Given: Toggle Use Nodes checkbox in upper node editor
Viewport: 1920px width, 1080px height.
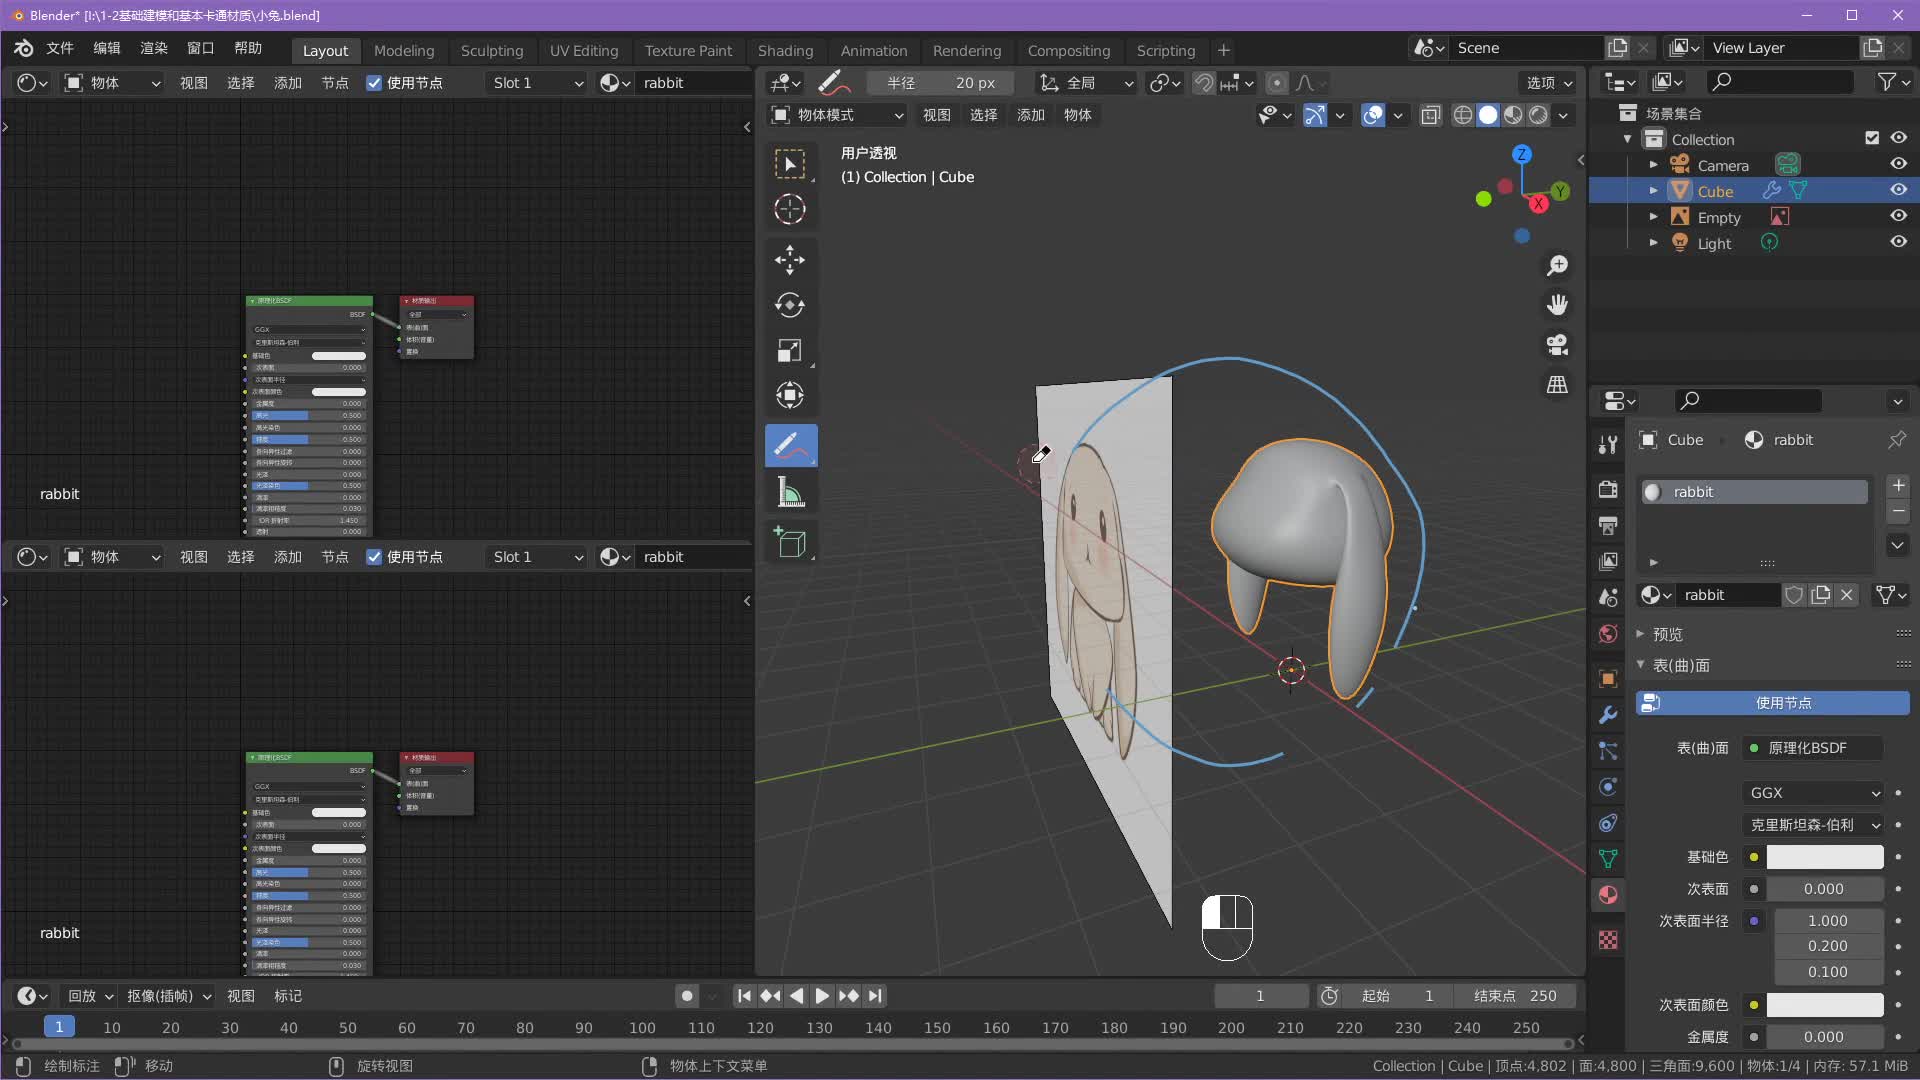Looking at the screenshot, I should pos(374,83).
